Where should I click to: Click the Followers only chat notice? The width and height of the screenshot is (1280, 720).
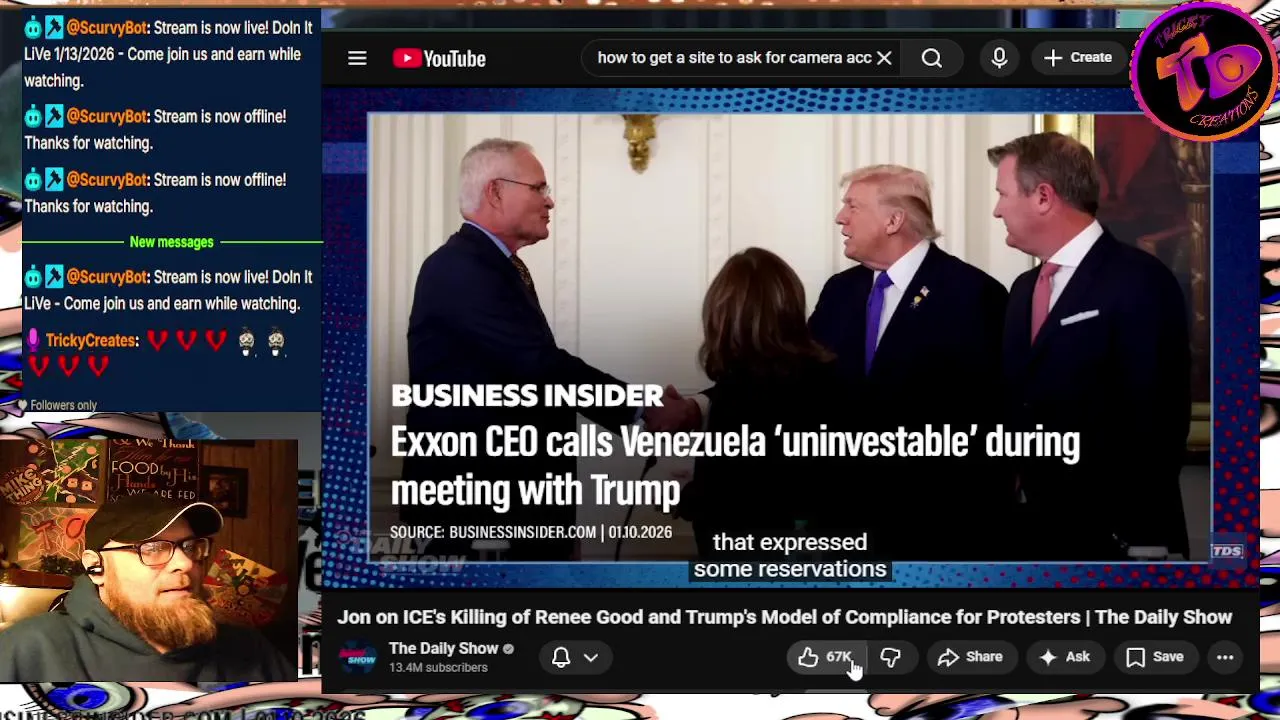pos(63,405)
